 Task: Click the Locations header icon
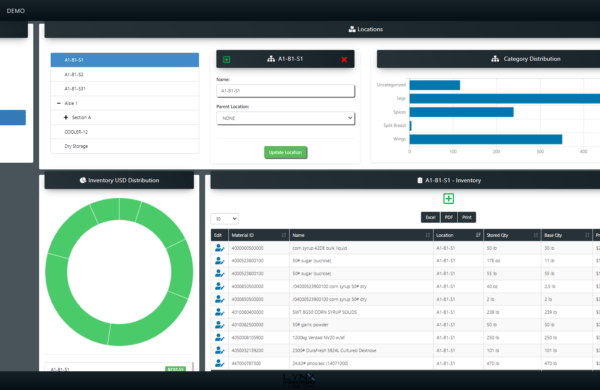[352, 29]
